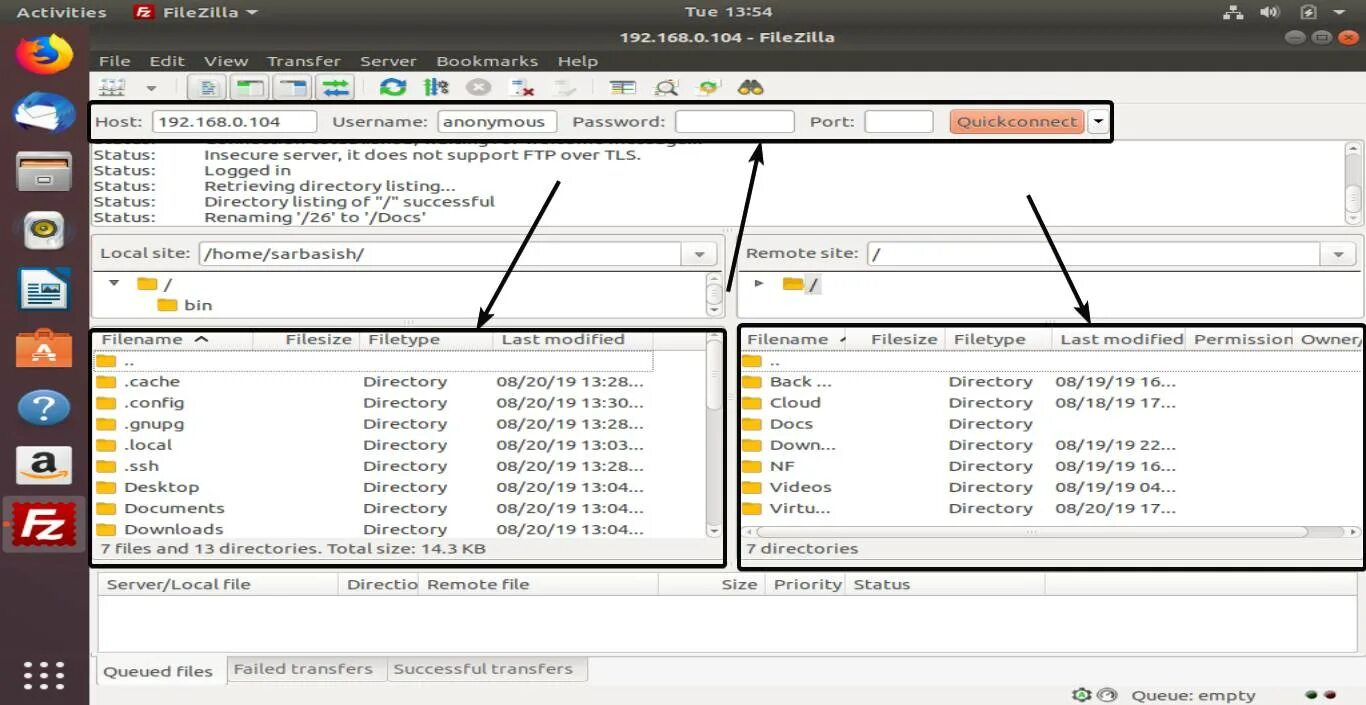The width and height of the screenshot is (1366, 705).
Task: Show applications grid in the dock
Action: point(44,675)
